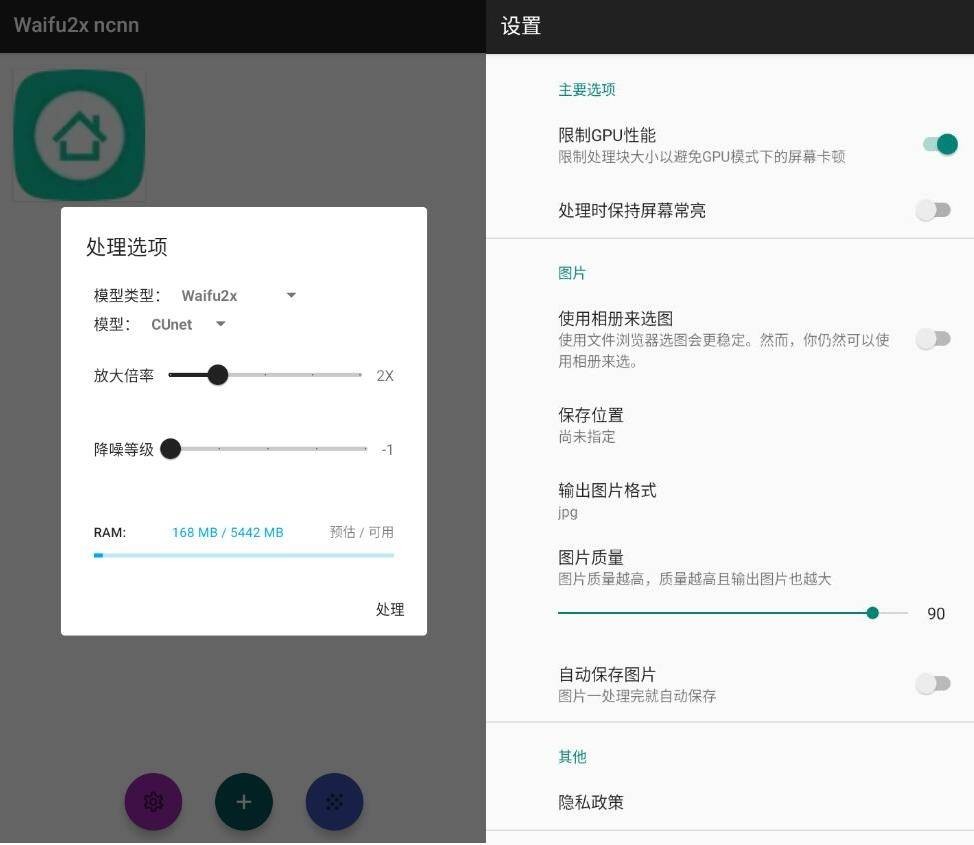Click the 放大倍率 slider handle
This screenshot has width=974, height=845.
[x=217, y=375]
